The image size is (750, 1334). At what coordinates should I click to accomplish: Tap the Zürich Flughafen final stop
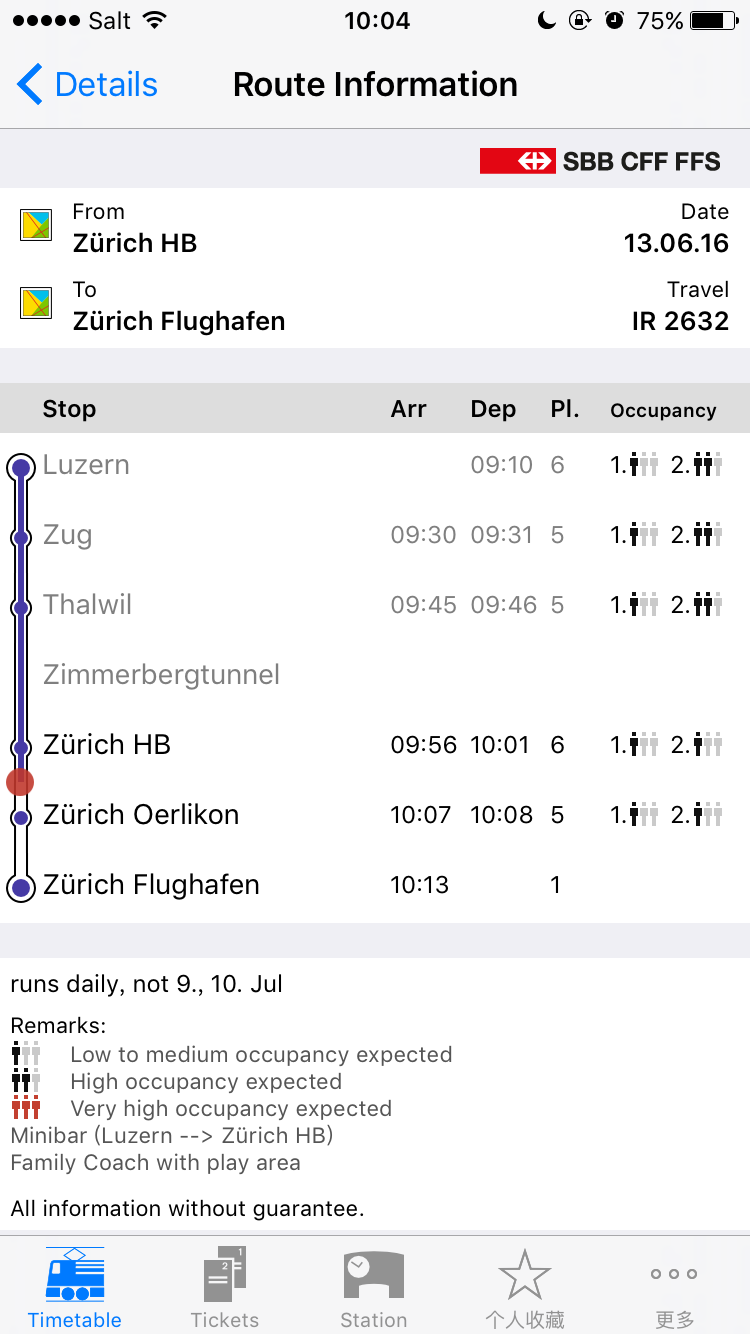[151, 885]
